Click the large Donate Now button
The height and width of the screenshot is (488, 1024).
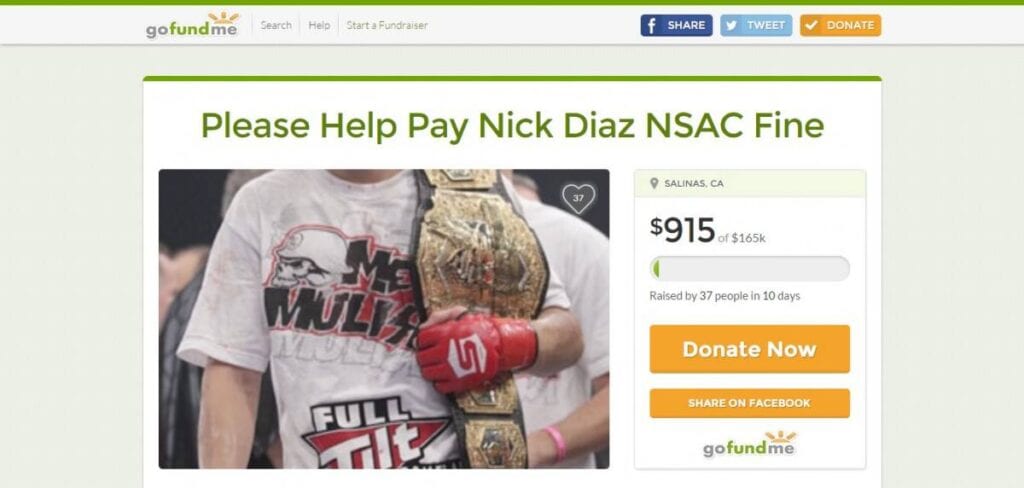750,349
